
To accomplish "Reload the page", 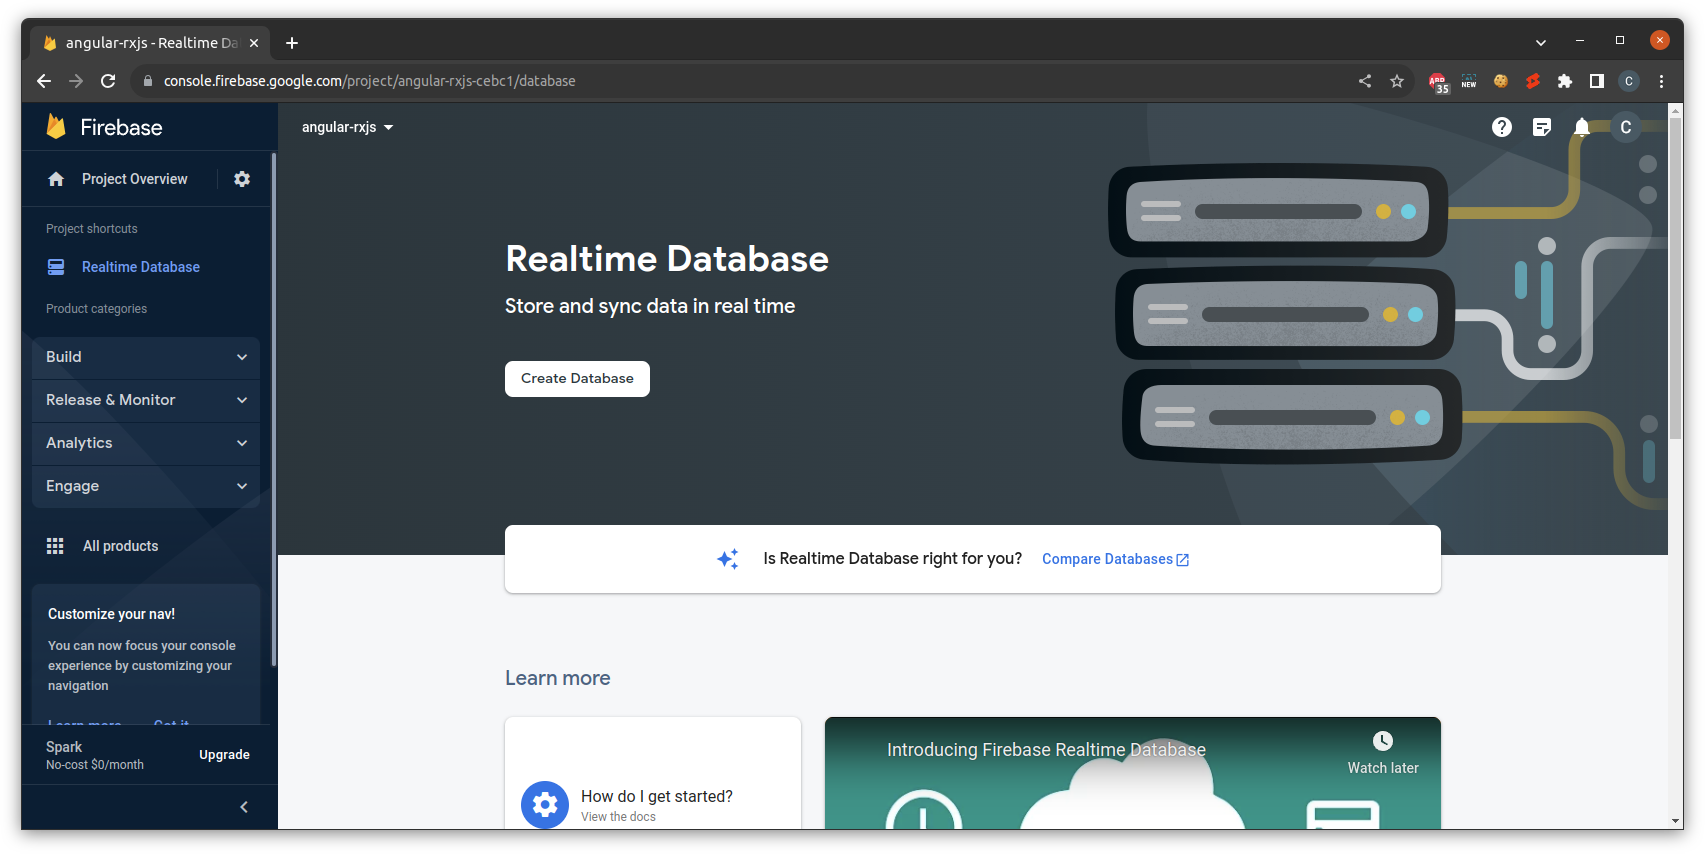I will pos(108,81).
